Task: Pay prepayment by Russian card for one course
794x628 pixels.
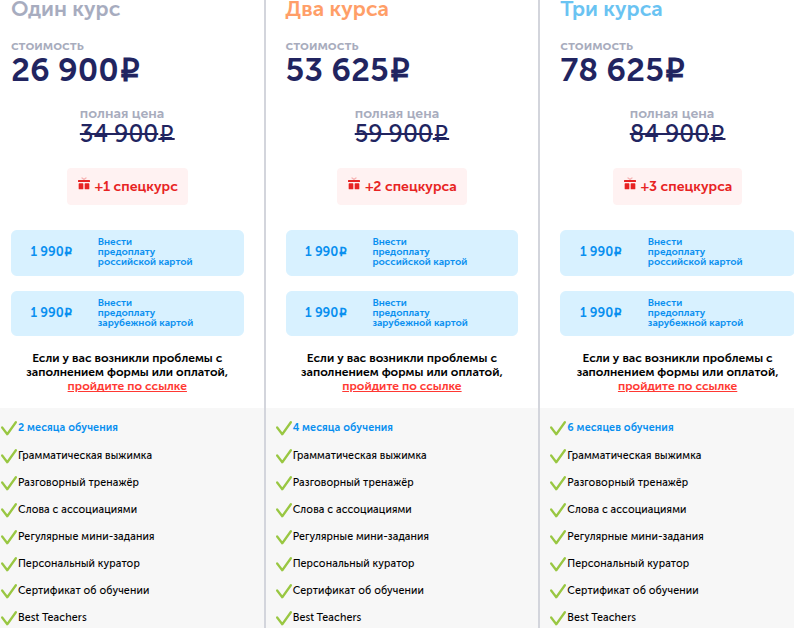Action: pyautogui.click(x=127, y=252)
